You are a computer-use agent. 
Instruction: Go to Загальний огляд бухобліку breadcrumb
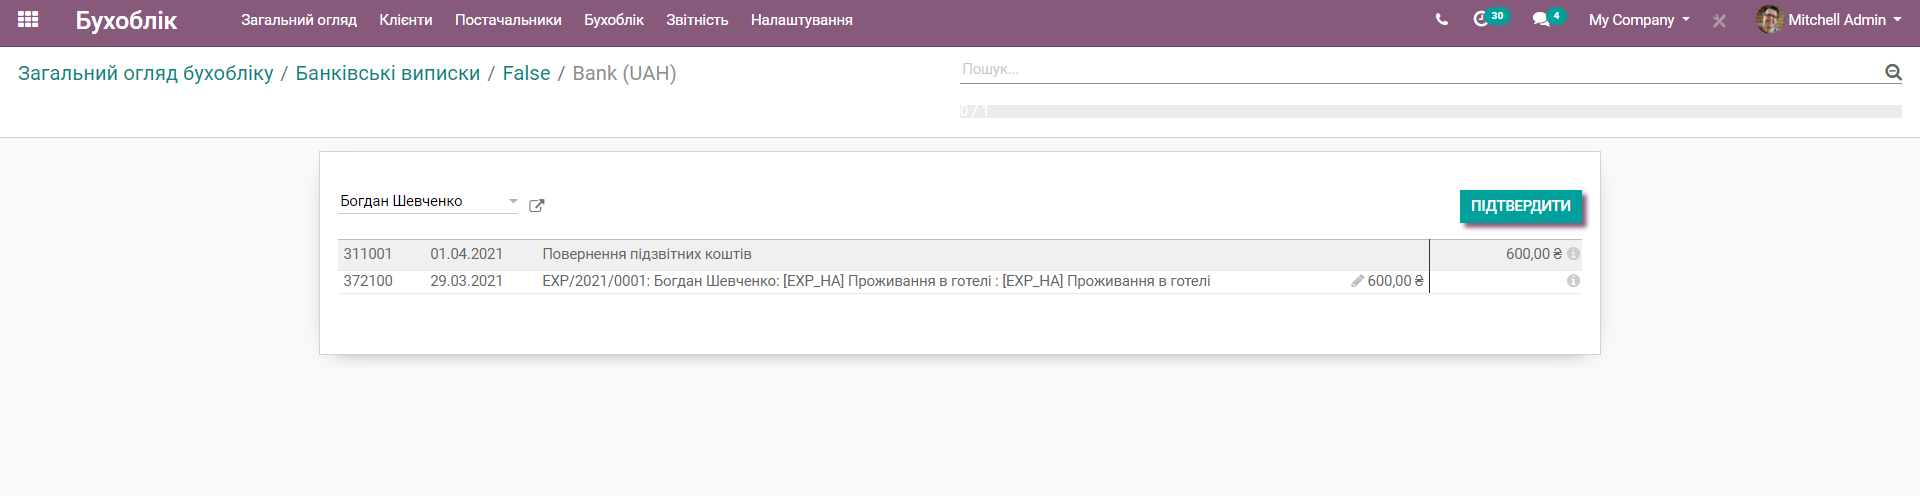pos(146,73)
